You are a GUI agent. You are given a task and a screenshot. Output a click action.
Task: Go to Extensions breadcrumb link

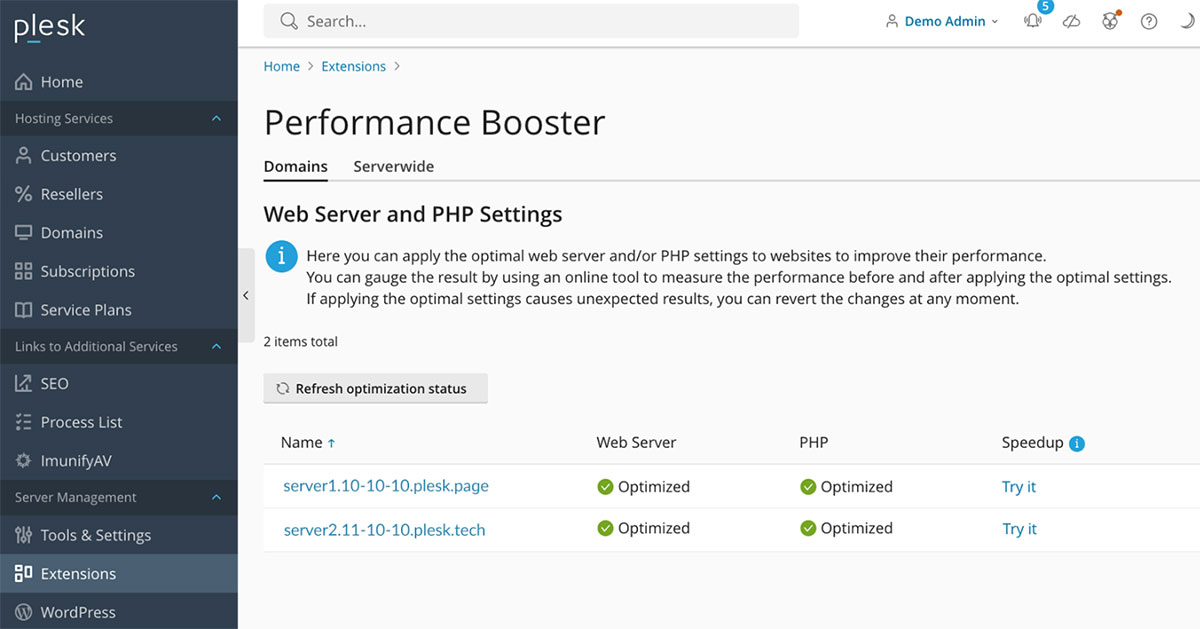(x=353, y=66)
